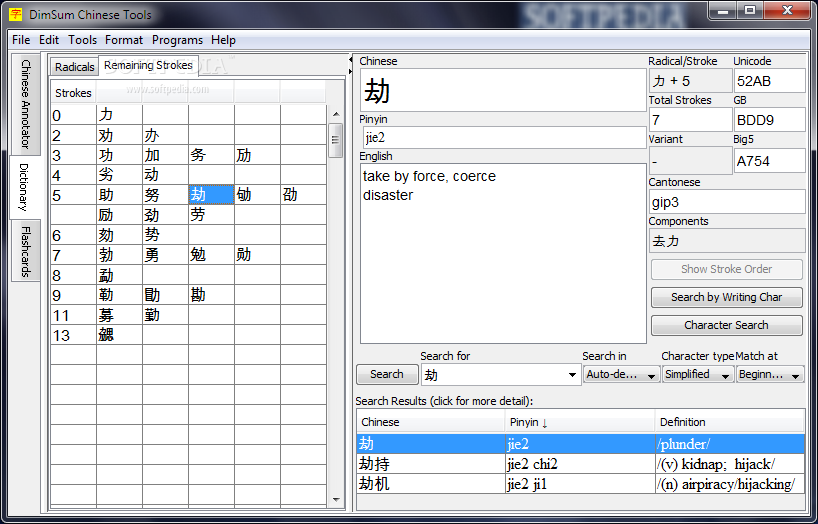Select character 勉 in stroke row 7
This screenshot has height=524, width=818.
coord(211,255)
